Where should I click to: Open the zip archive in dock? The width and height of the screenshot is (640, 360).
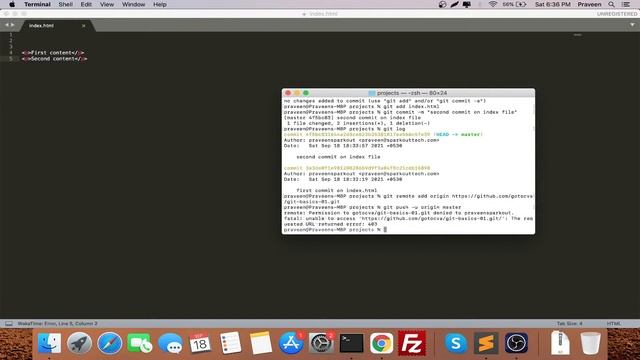(x=560, y=343)
